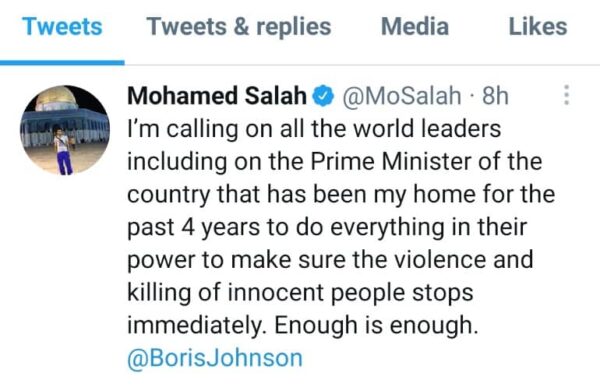This screenshot has height=387, width=600.
Task: Open the tweet via the 8h timestamp
Action: point(495,96)
